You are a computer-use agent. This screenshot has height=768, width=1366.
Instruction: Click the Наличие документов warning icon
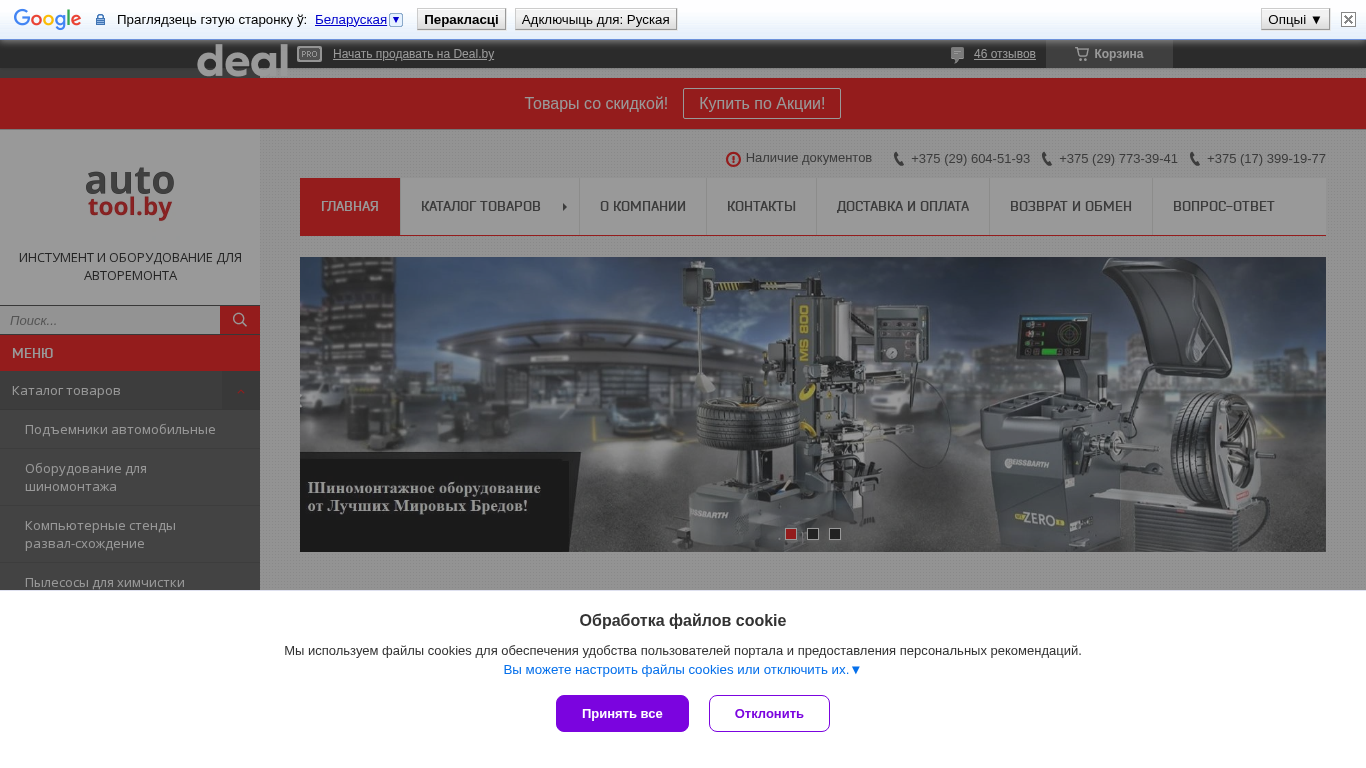tap(733, 159)
